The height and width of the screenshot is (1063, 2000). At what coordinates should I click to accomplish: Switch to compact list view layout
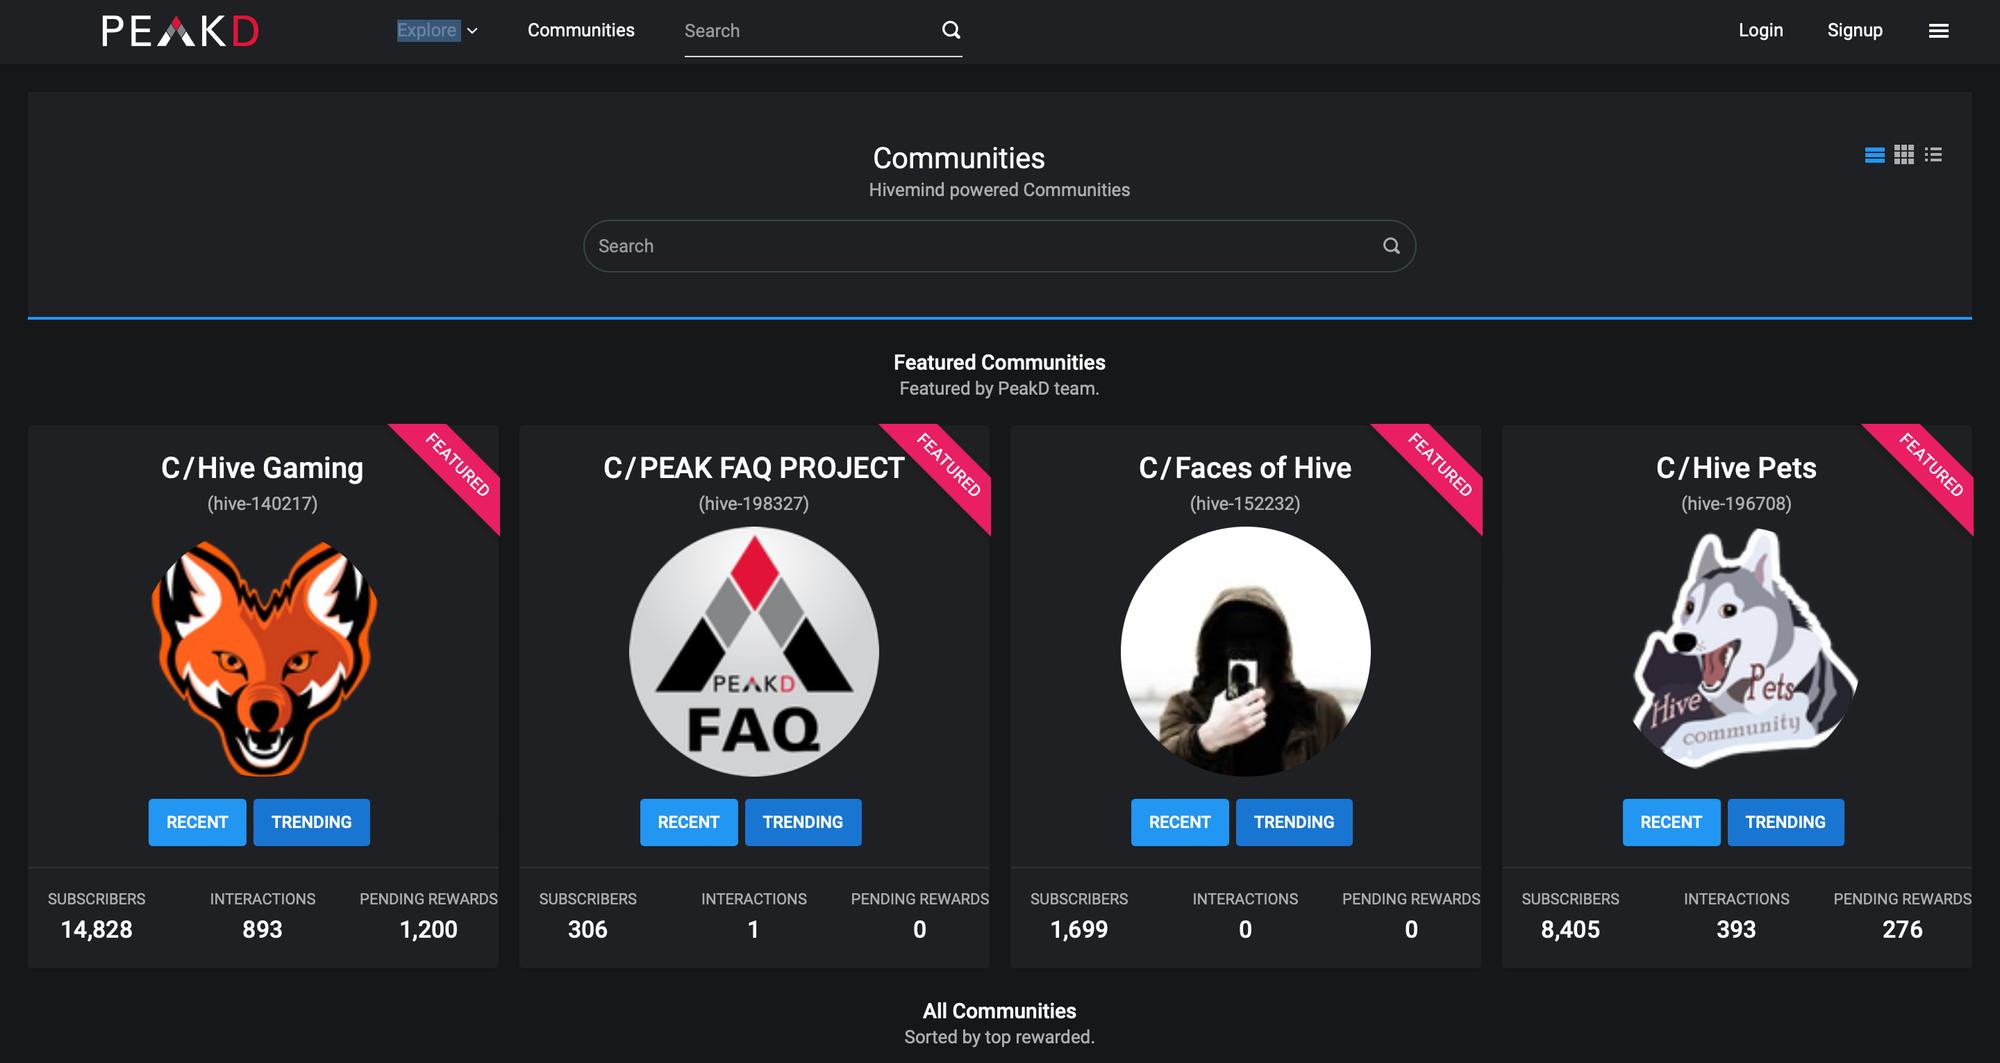pos(1933,155)
